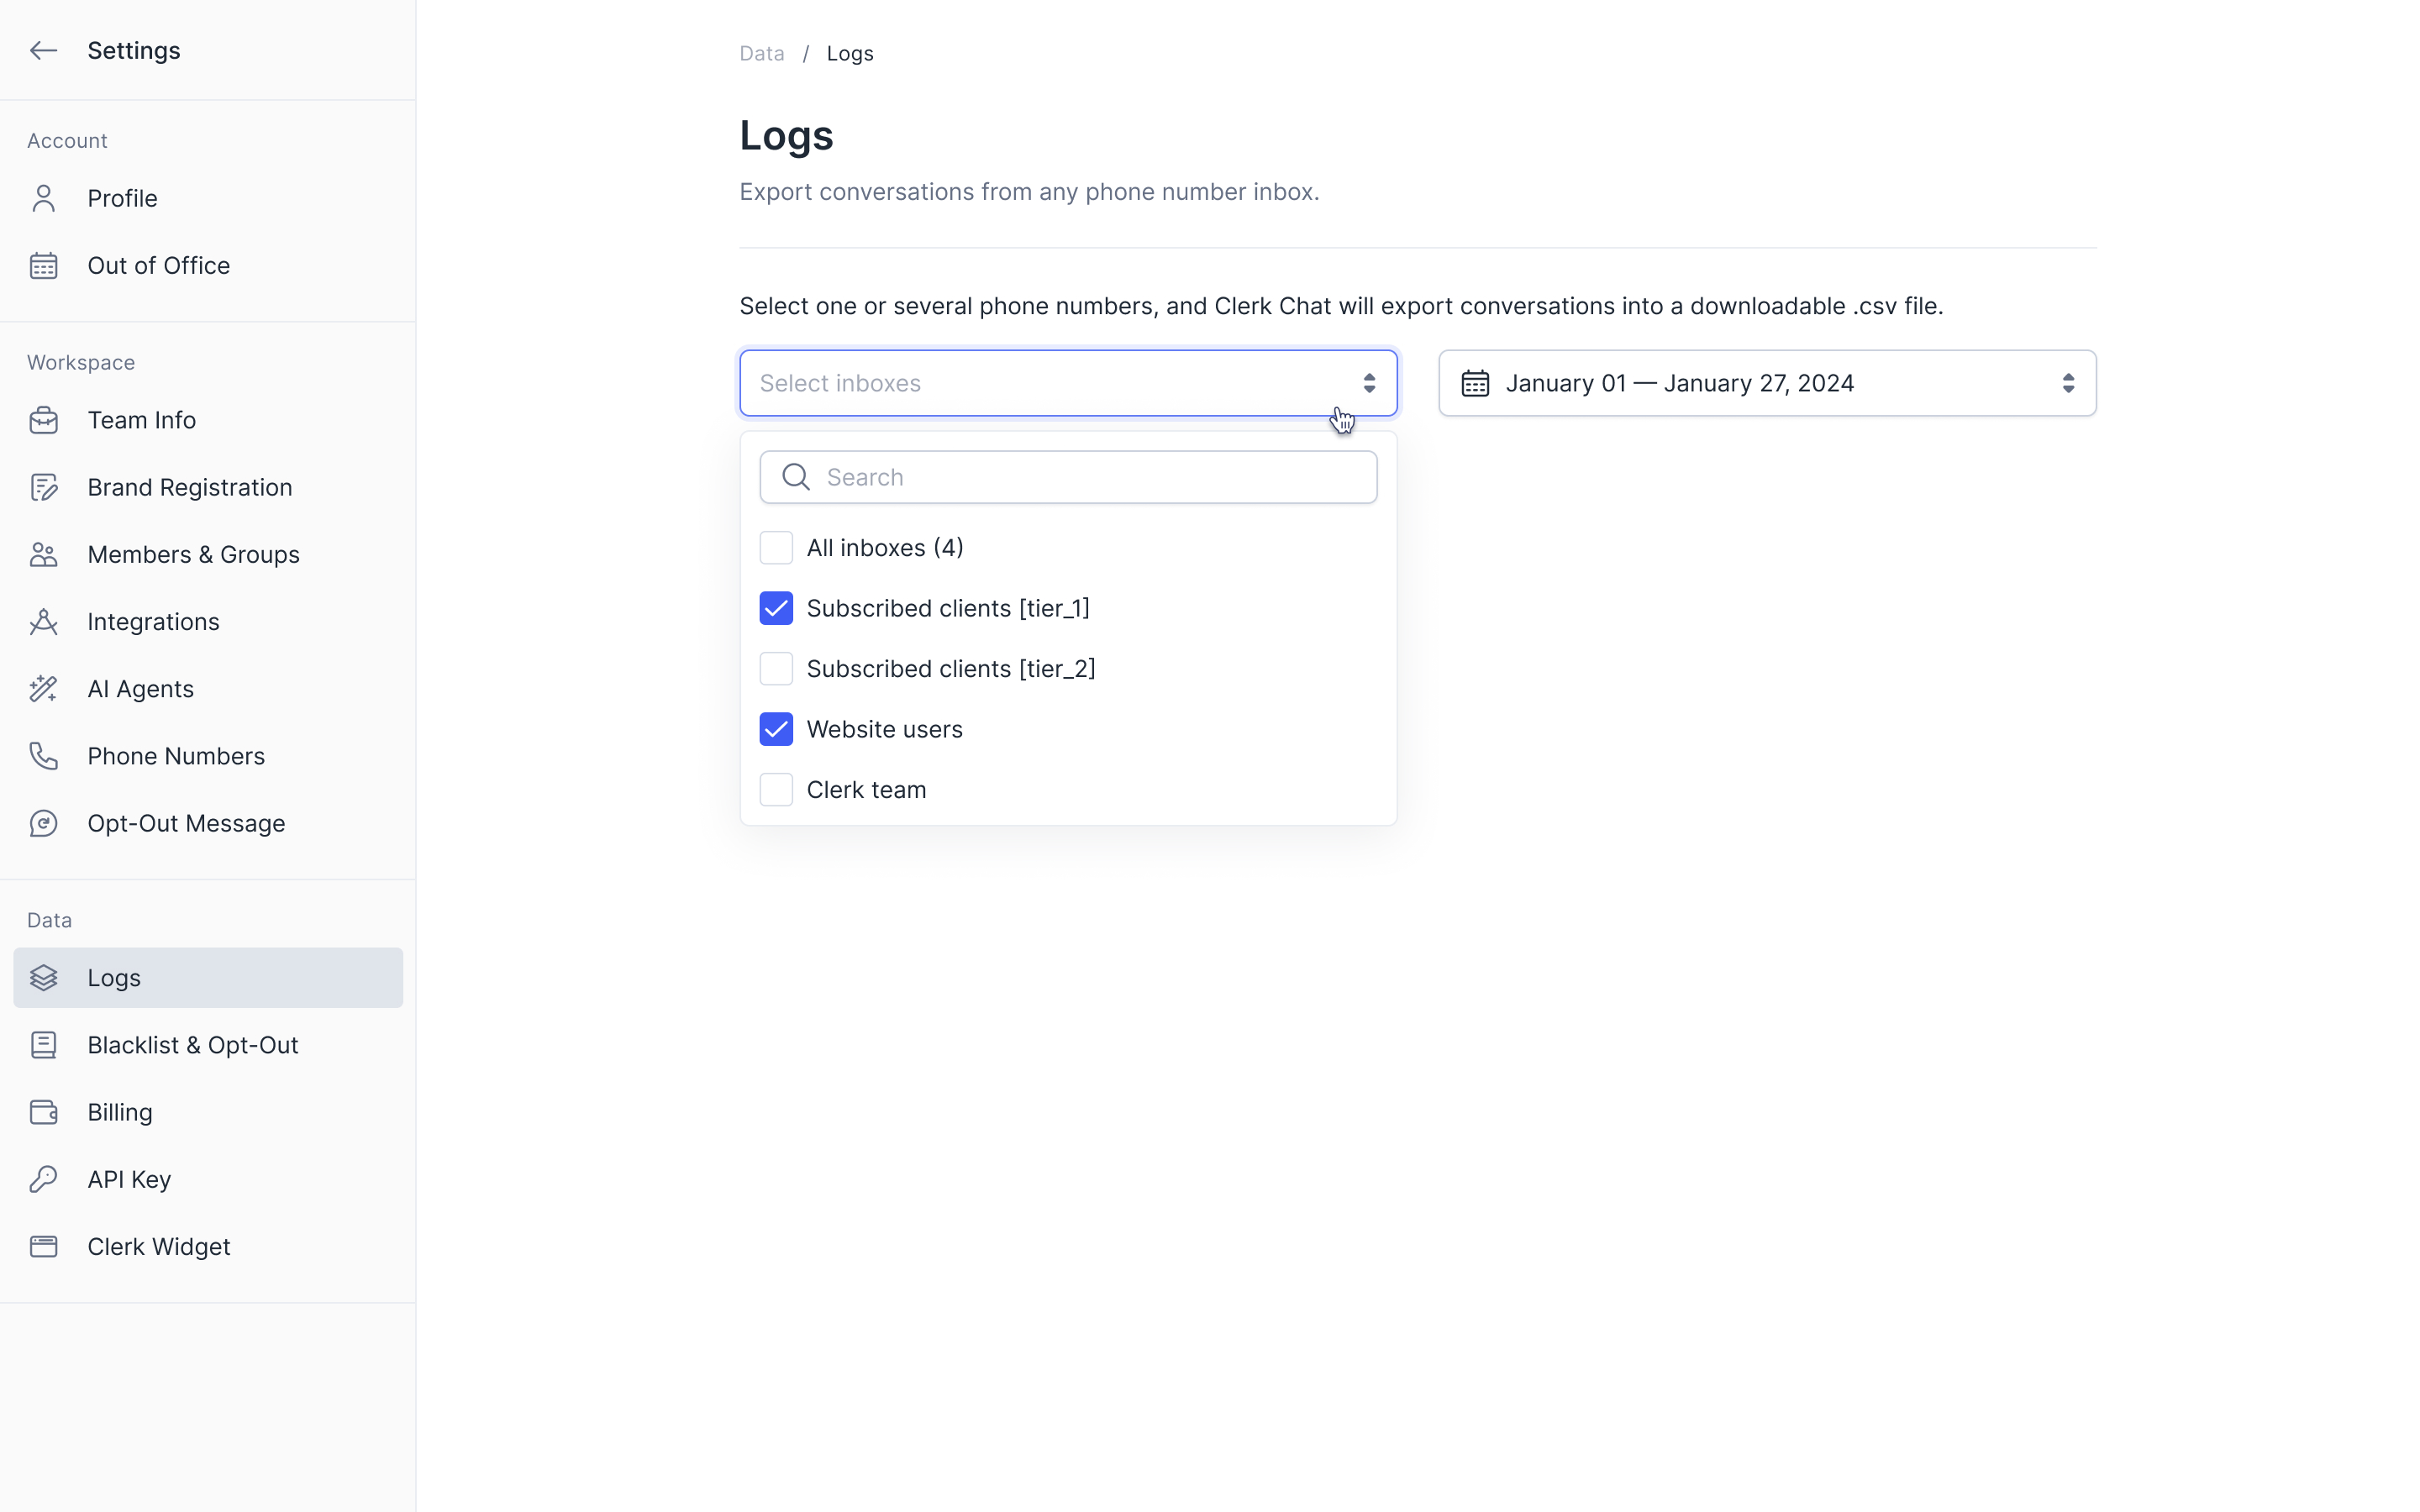Click the Back arrow to exit Settings
Image resolution: width=2420 pixels, height=1512 pixels.
44,49
